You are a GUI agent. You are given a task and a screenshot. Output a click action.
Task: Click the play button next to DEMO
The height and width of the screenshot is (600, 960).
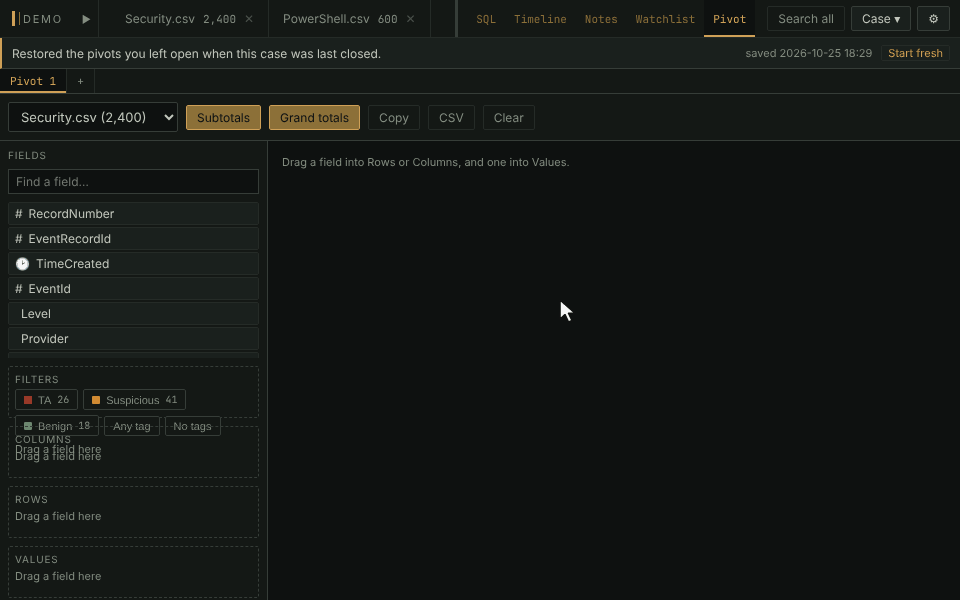click(x=86, y=19)
